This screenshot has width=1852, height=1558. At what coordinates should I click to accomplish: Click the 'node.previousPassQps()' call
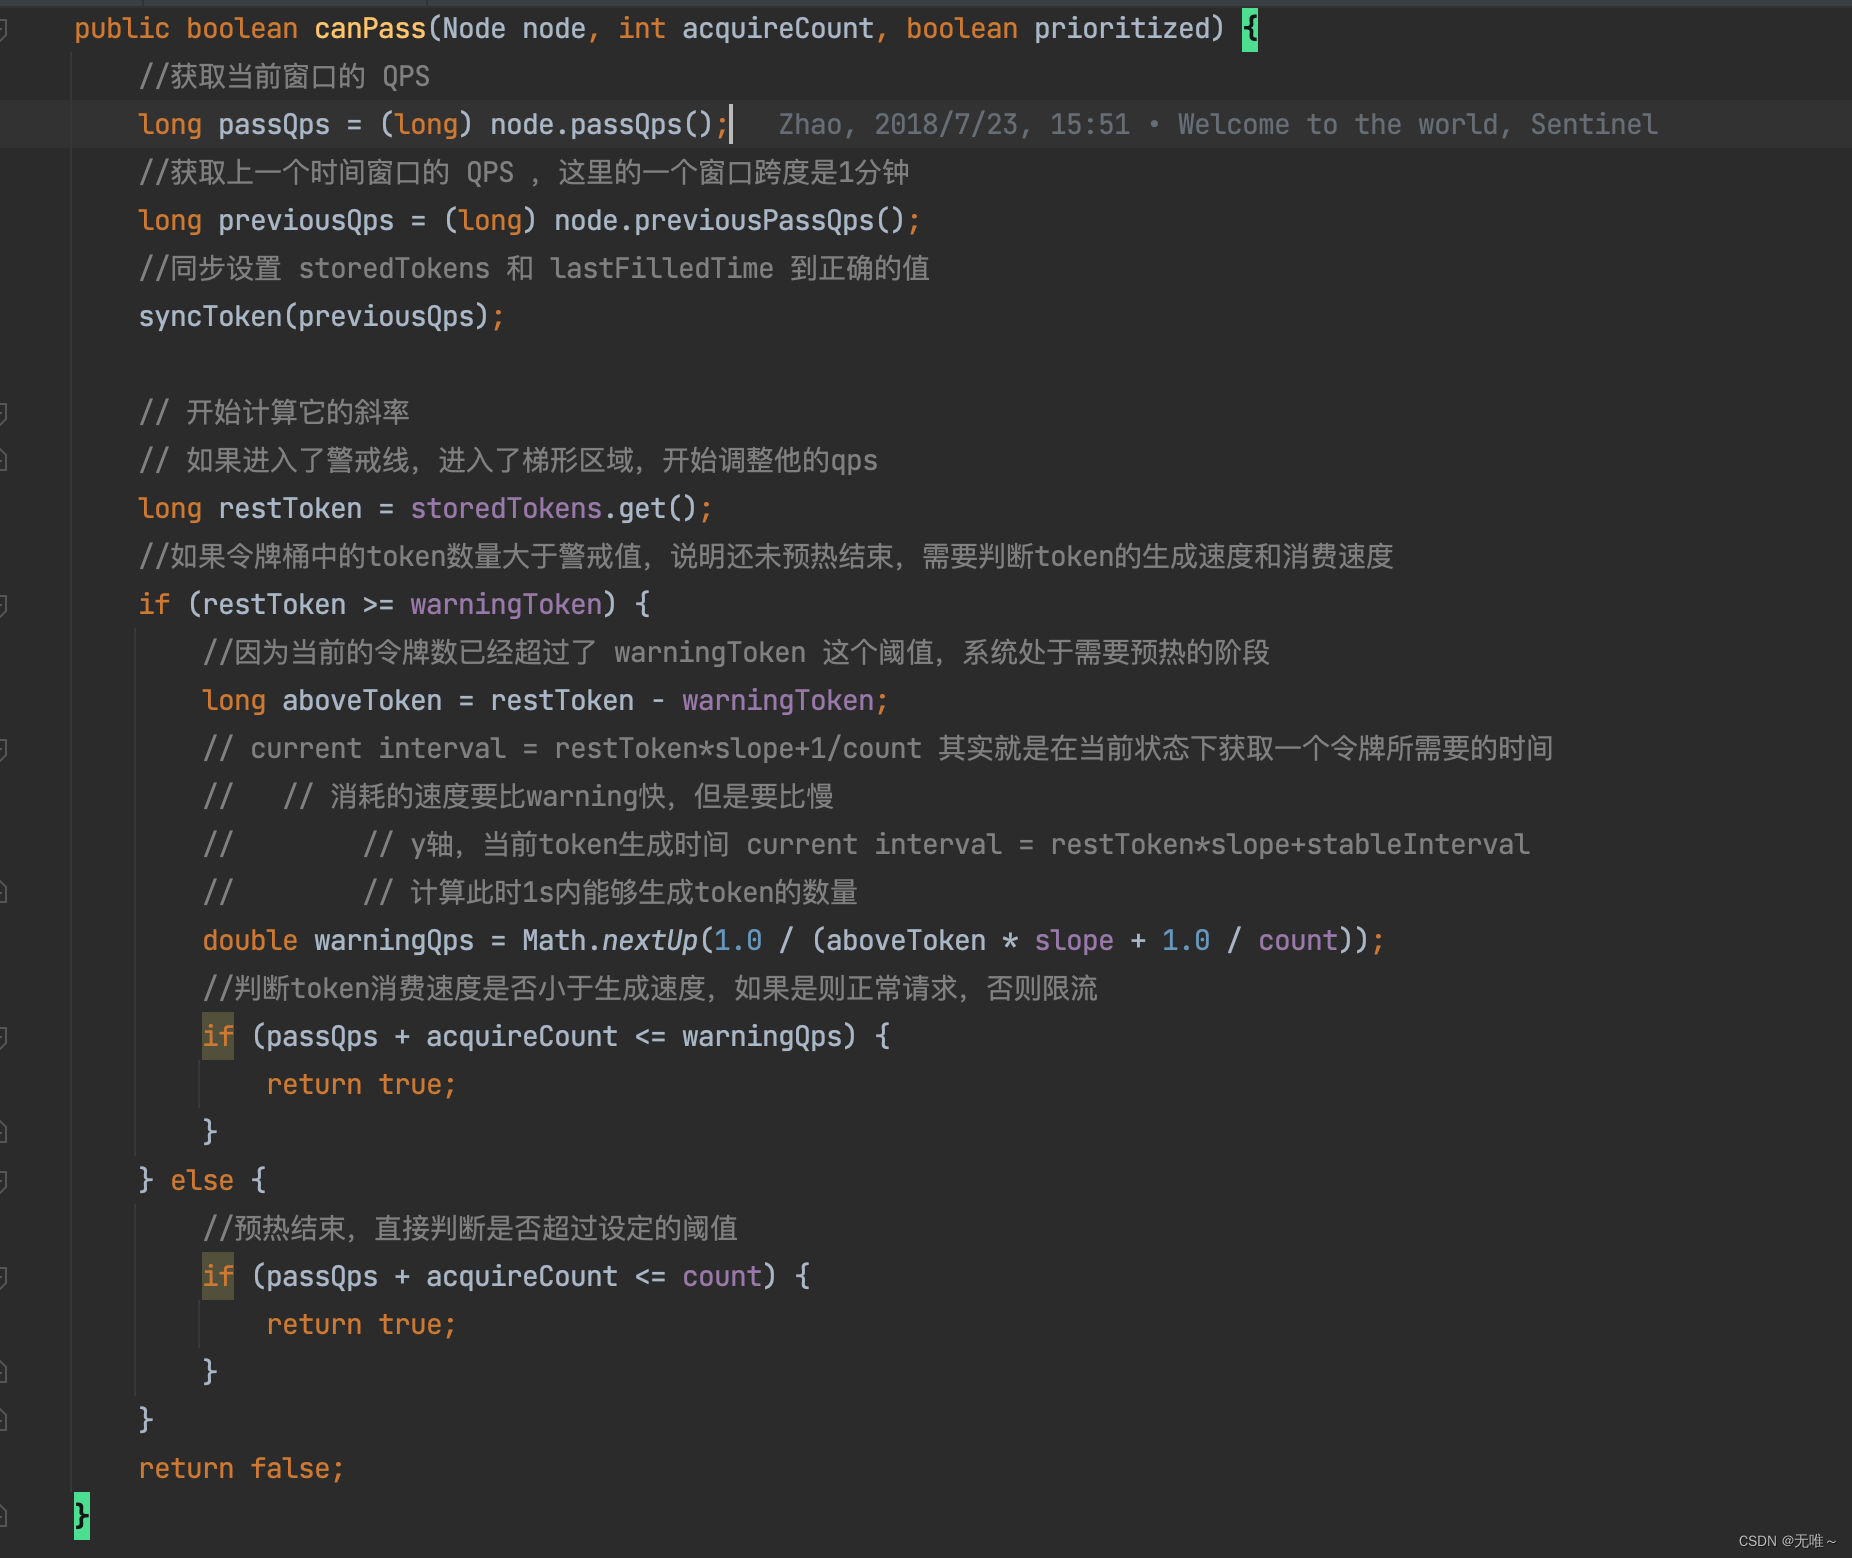[x=729, y=220]
